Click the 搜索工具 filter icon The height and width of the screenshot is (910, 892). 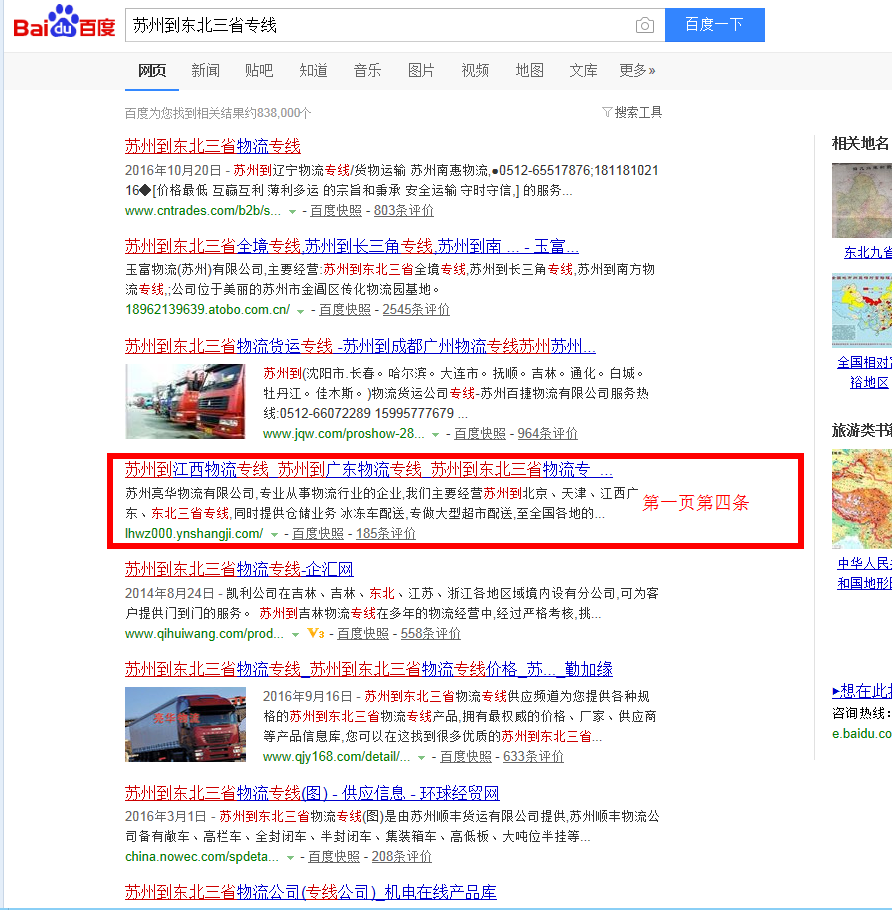click(x=606, y=112)
